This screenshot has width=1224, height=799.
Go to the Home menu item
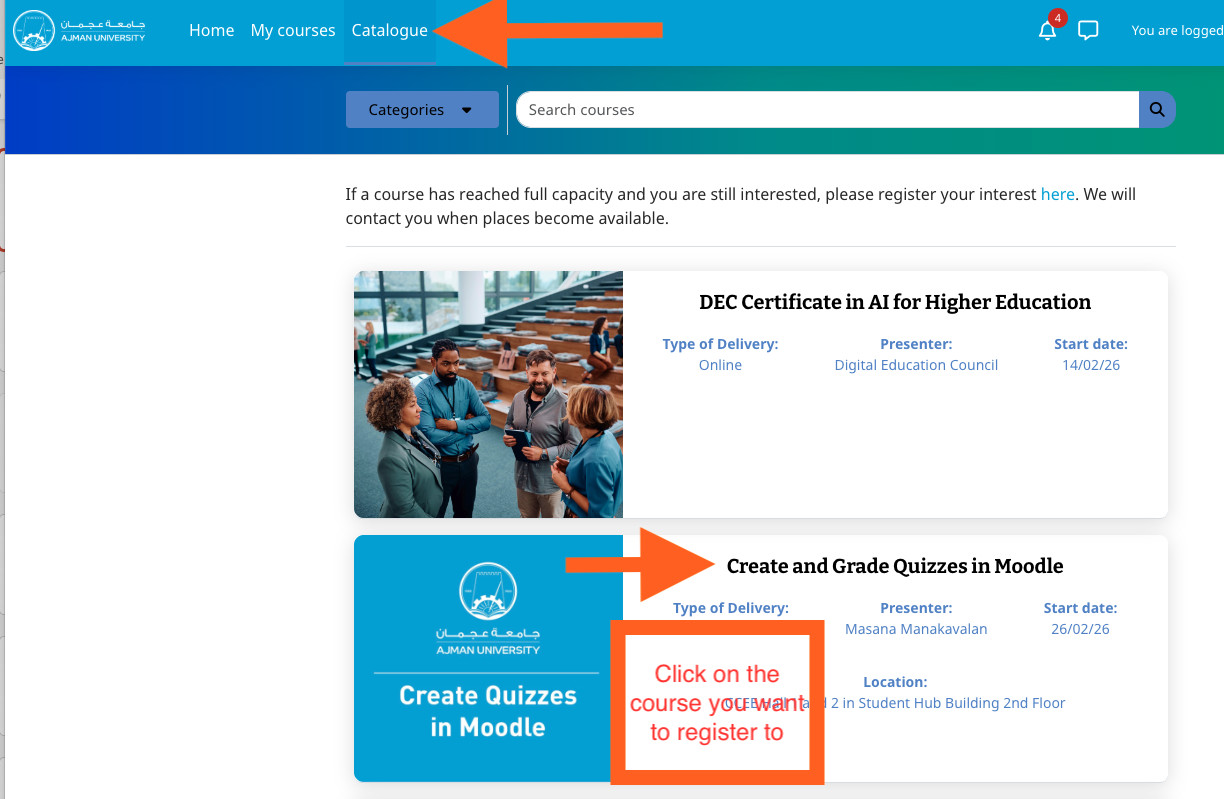pyautogui.click(x=211, y=31)
